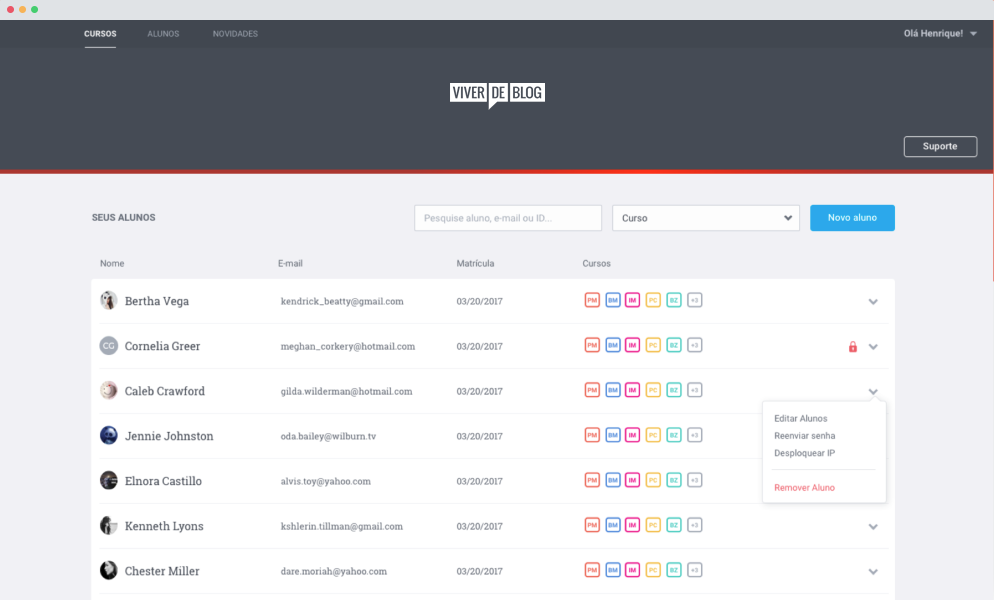Viewport: 994px width, 600px height.
Task: Click Caleb Crawford's avatar photo
Action: [x=109, y=390]
